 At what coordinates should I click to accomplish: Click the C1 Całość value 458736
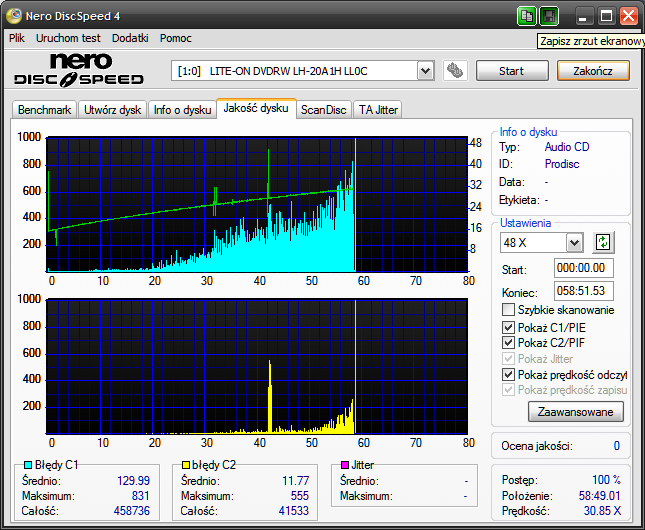pyautogui.click(x=132, y=511)
